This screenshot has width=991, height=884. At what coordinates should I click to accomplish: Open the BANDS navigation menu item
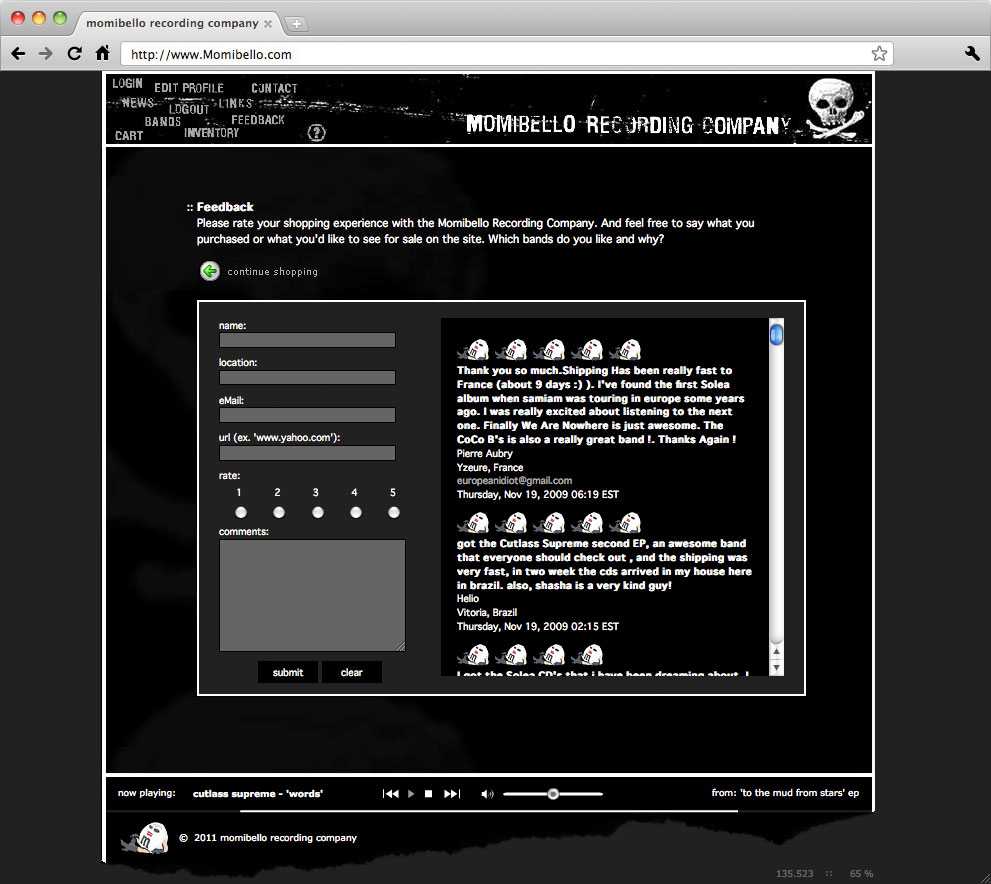pyautogui.click(x=163, y=122)
